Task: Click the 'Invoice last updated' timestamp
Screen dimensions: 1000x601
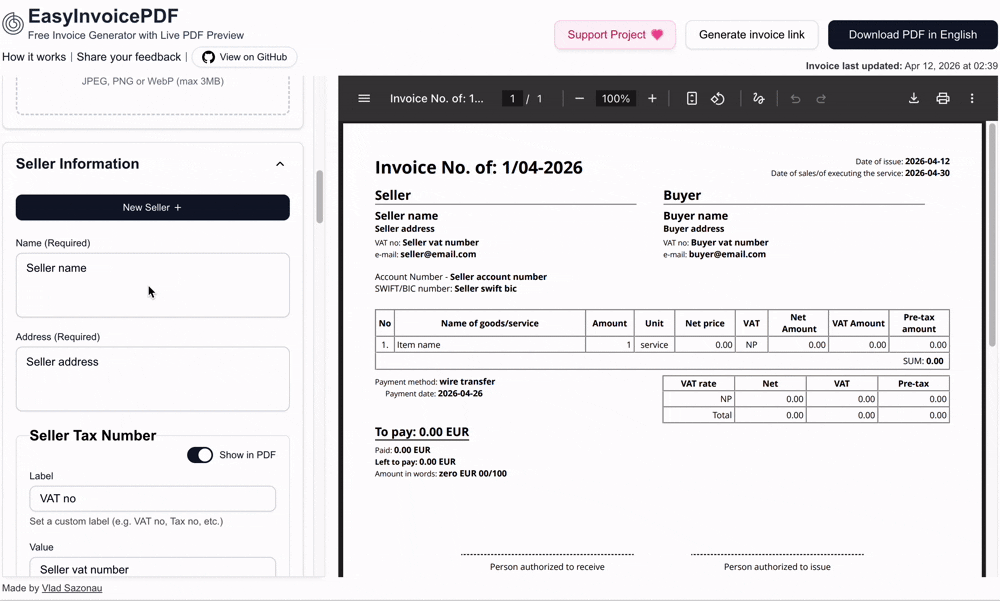Action: pos(901,66)
